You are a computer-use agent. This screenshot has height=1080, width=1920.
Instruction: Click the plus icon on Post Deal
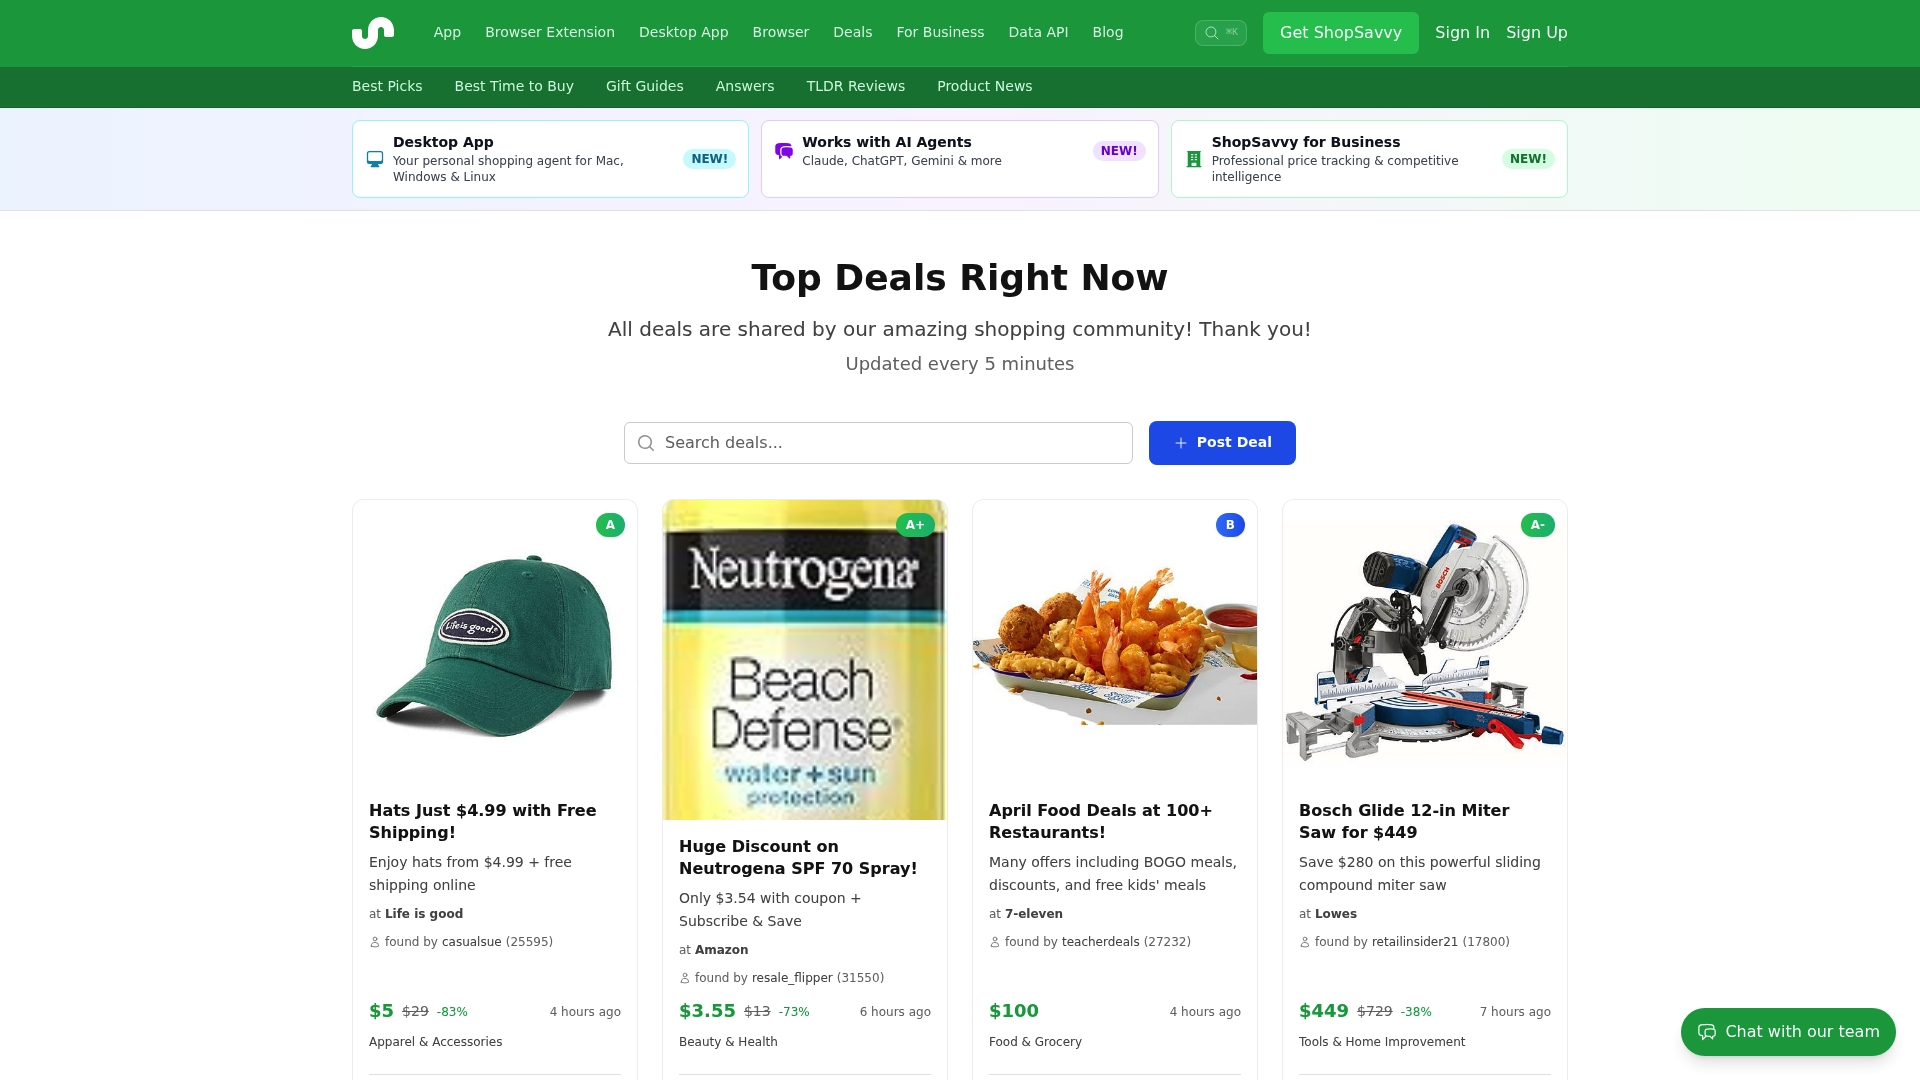1180,442
